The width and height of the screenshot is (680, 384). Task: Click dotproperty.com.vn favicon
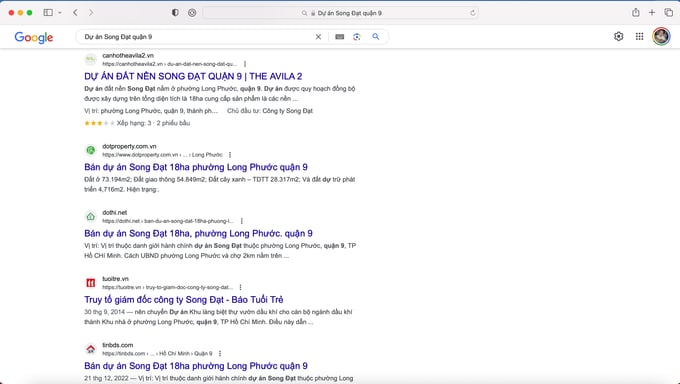click(90, 150)
